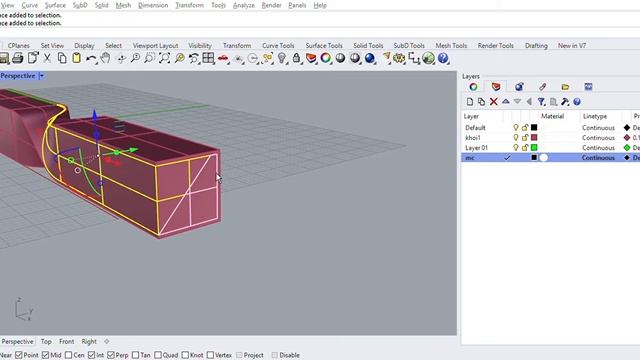Select the mc layer row
640x360 pixels.
[x=551, y=158]
